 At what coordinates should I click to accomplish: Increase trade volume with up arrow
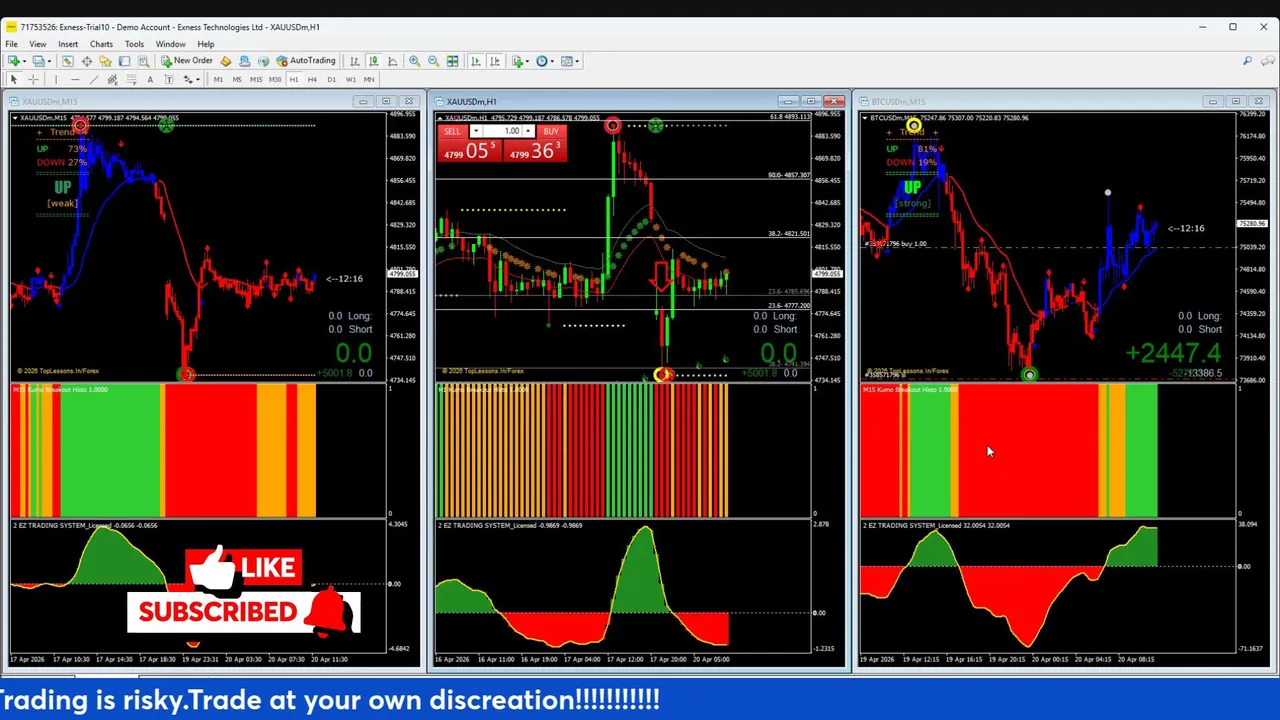pyautogui.click(x=527, y=131)
